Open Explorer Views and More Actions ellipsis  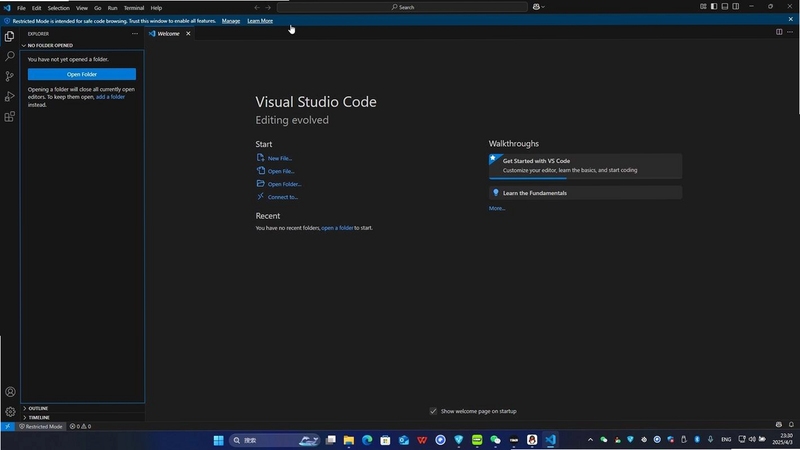(x=135, y=34)
